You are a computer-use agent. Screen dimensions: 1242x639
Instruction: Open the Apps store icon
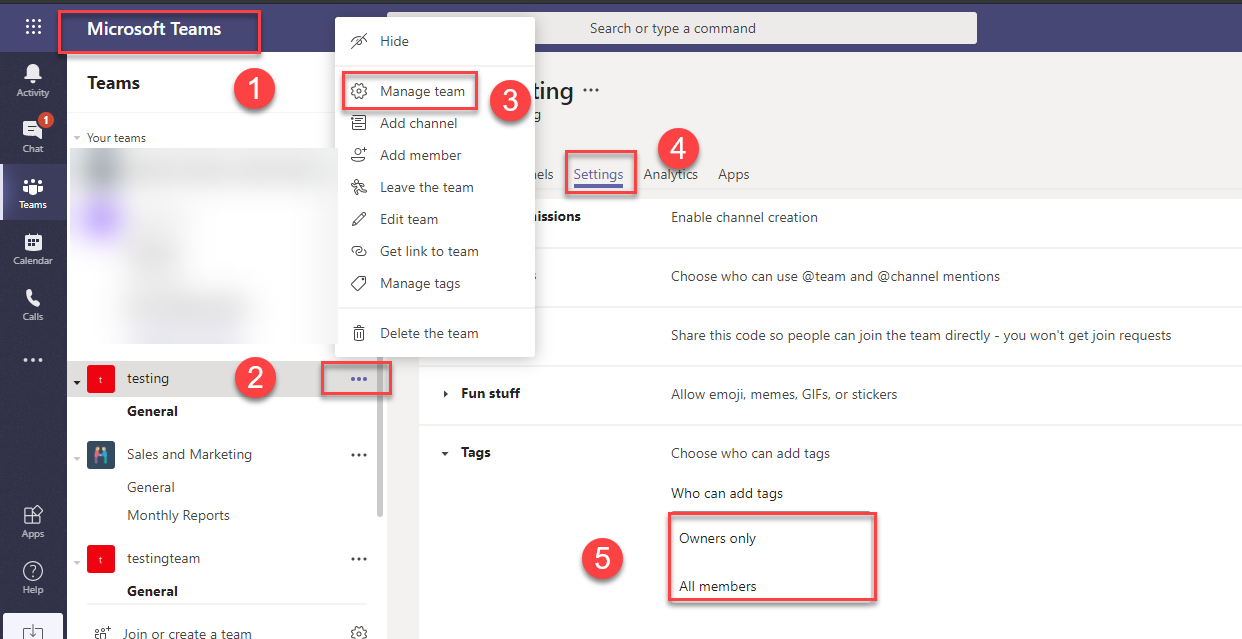pyautogui.click(x=33, y=521)
